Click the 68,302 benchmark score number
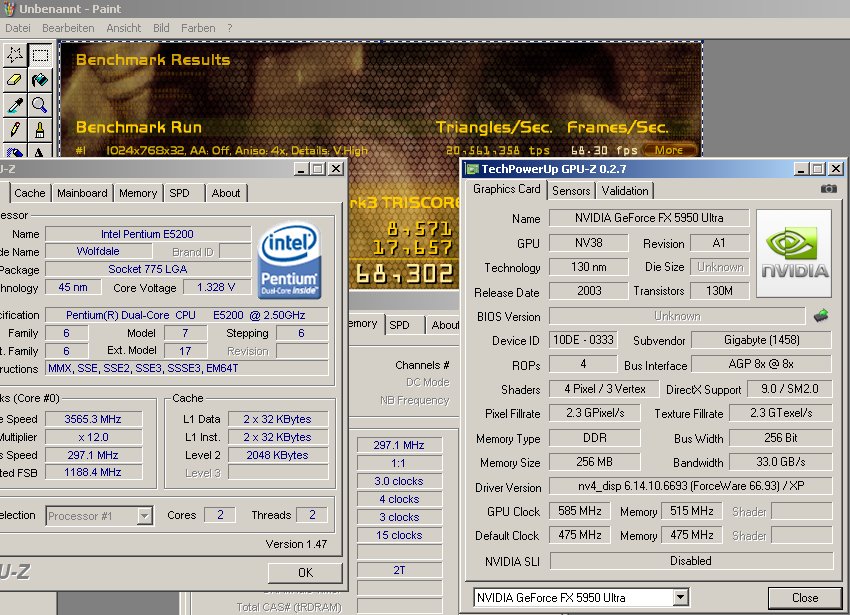 [404, 274]
